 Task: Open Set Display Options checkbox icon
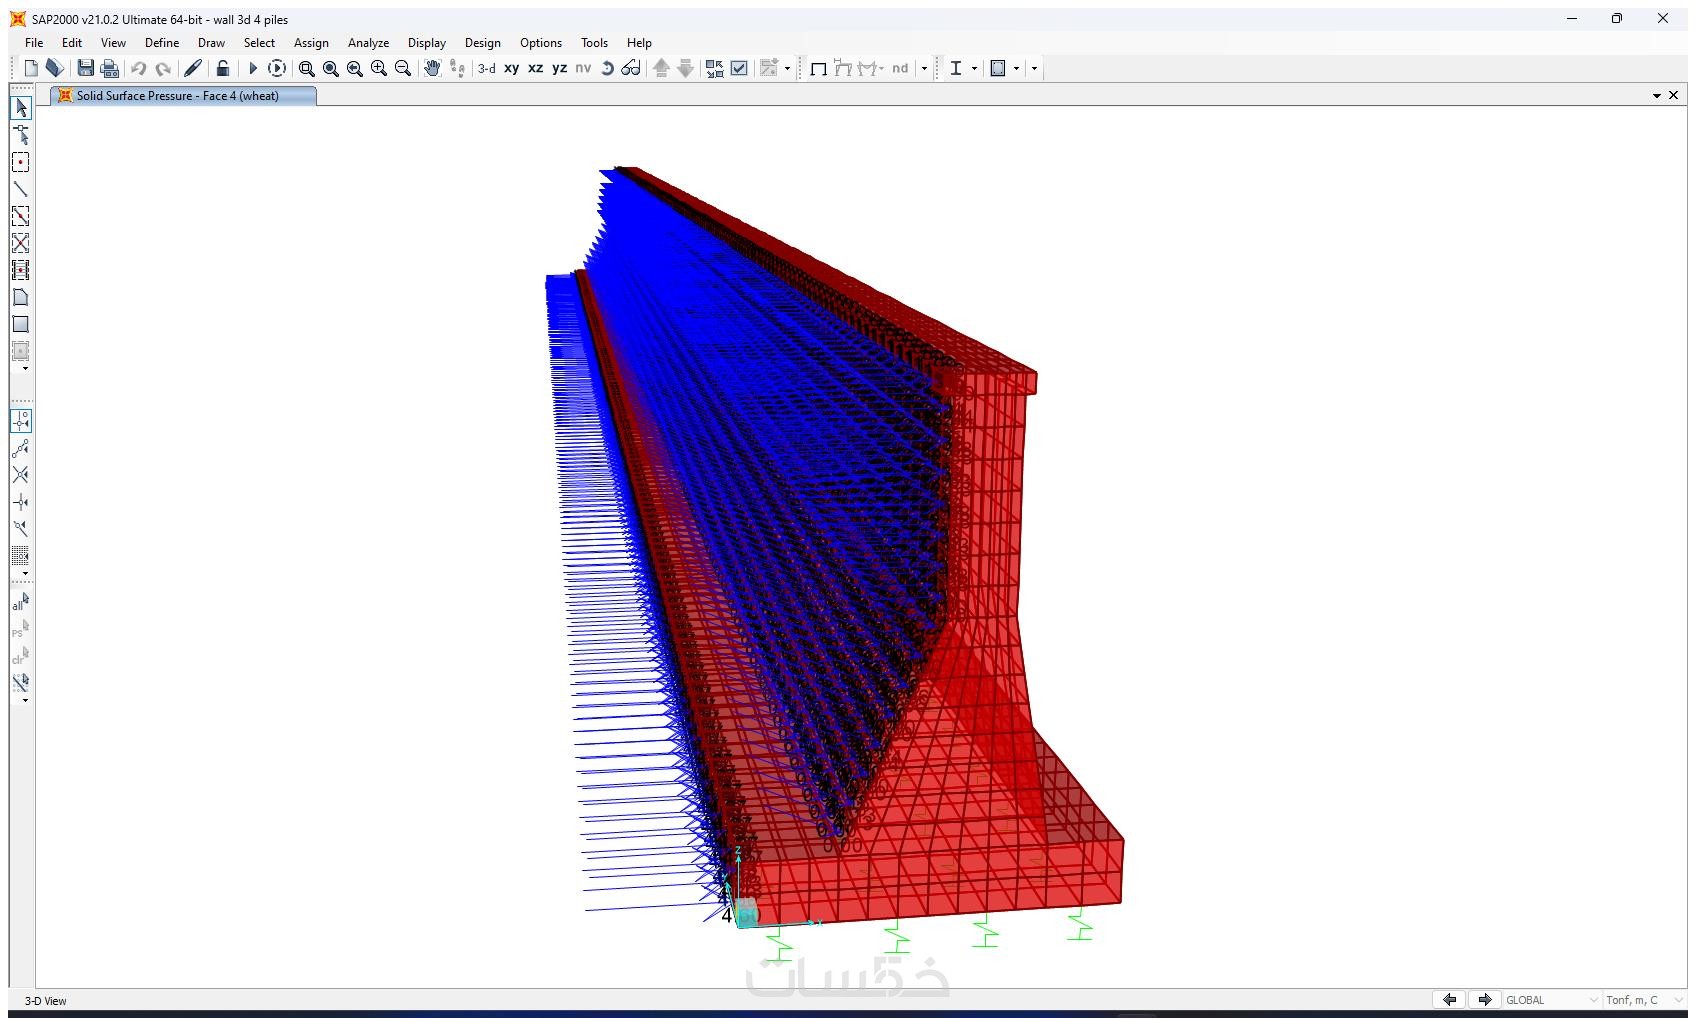[x=739, y=68]
